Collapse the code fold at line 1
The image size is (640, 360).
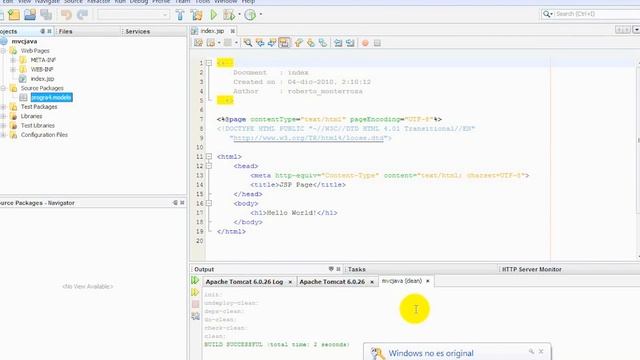(x=209, y=63)
